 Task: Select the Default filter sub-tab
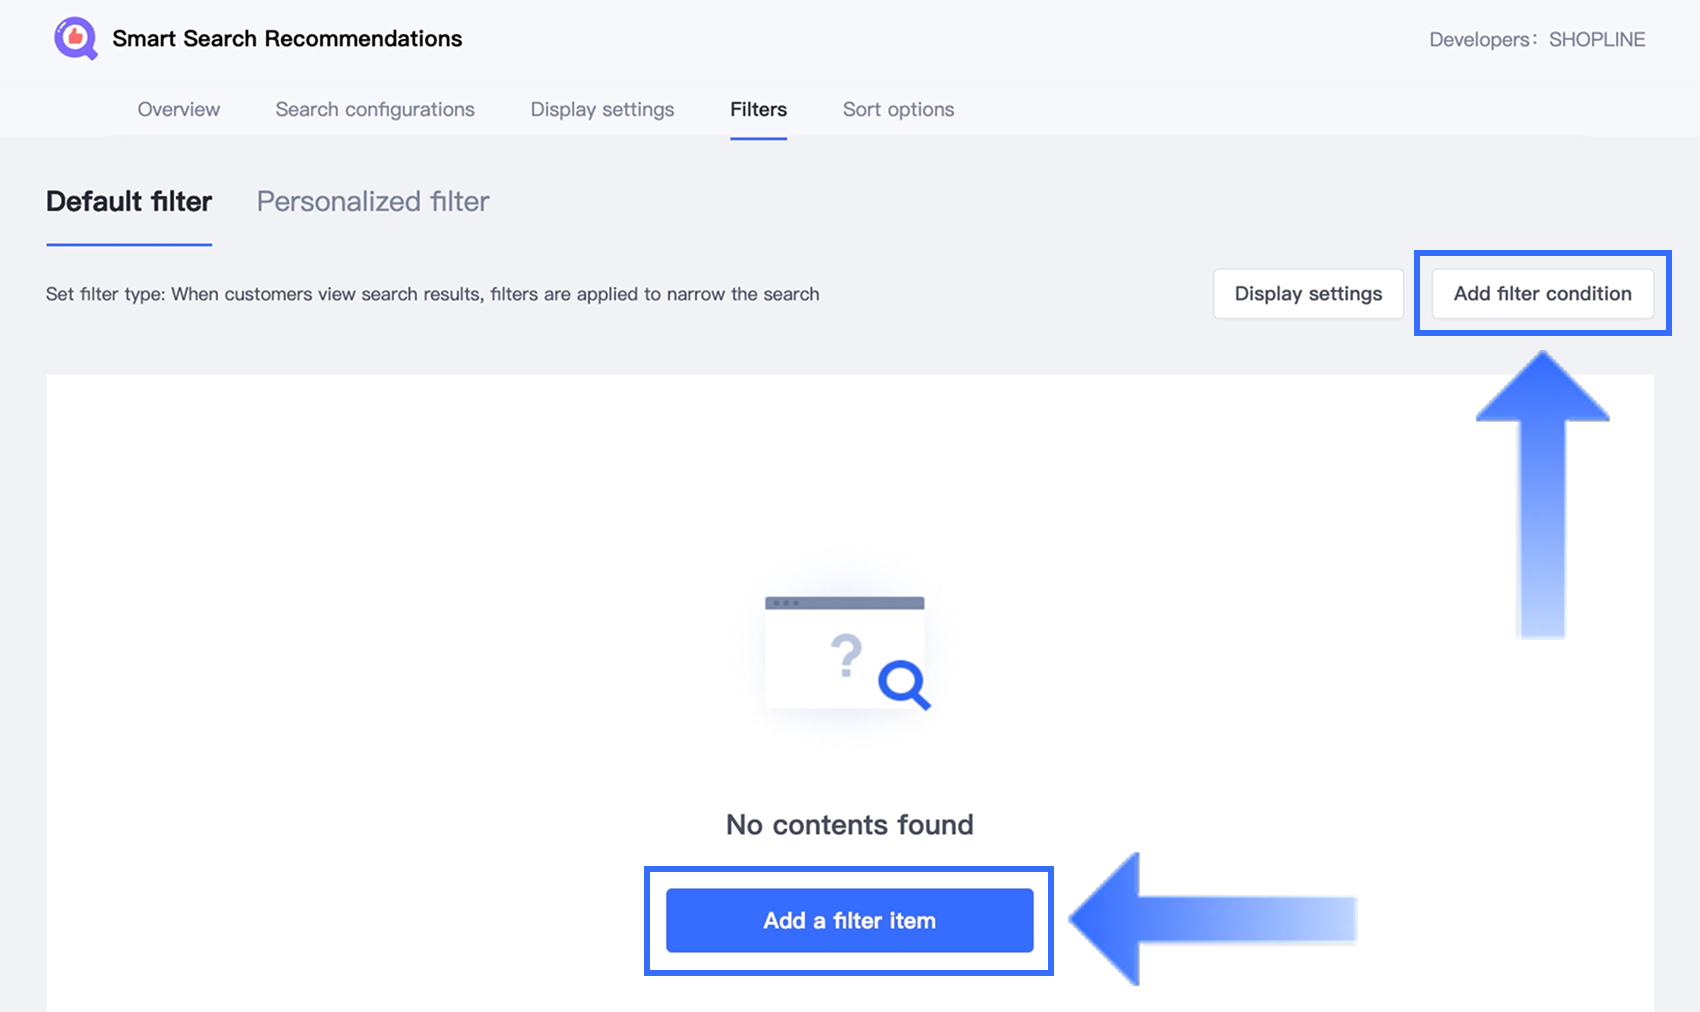[x=129, y=201]
